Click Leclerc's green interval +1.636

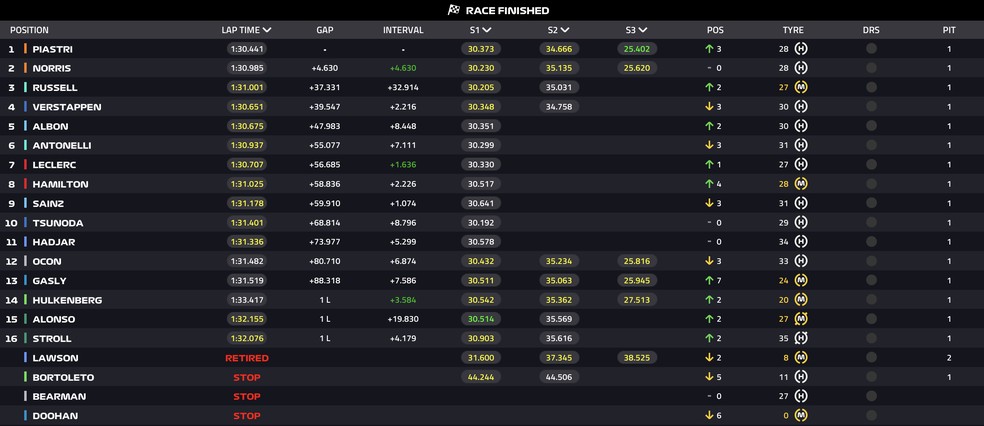(x=403, y=164)
